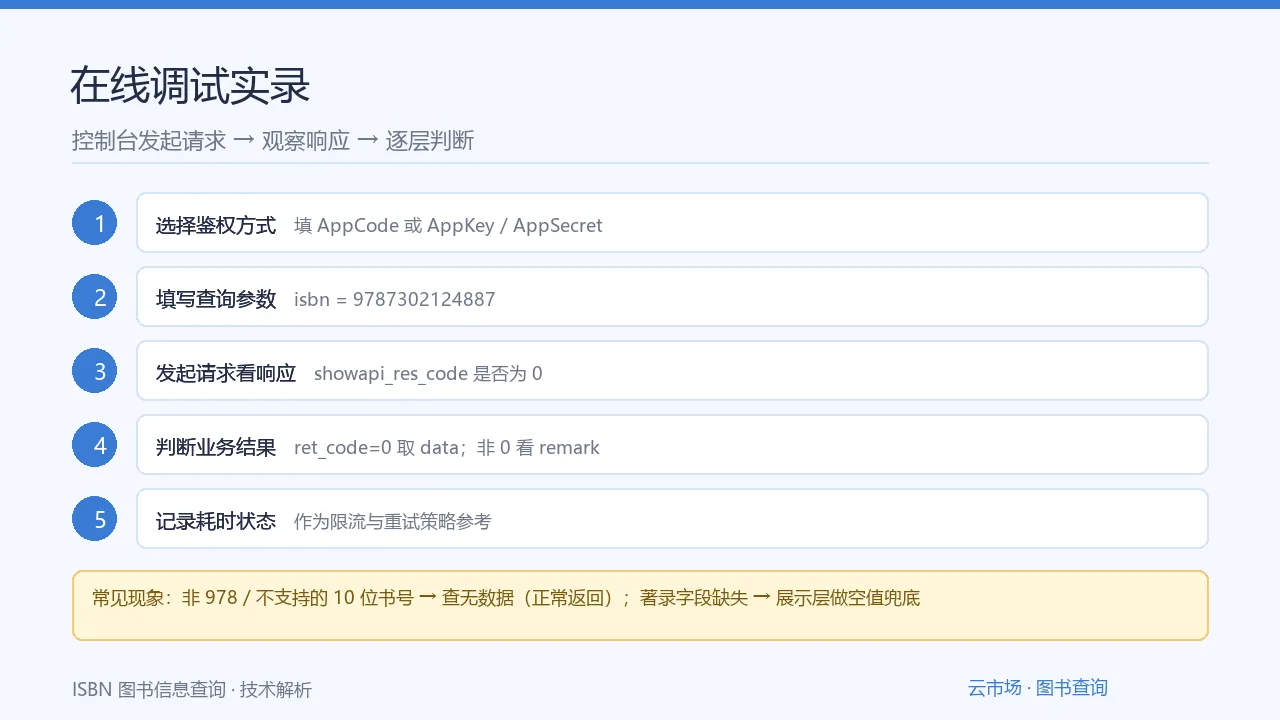Open the 云市场 · 图书查询 footer link
The height and width of the screenshot is (720, 1280).
coord(1037,688)
